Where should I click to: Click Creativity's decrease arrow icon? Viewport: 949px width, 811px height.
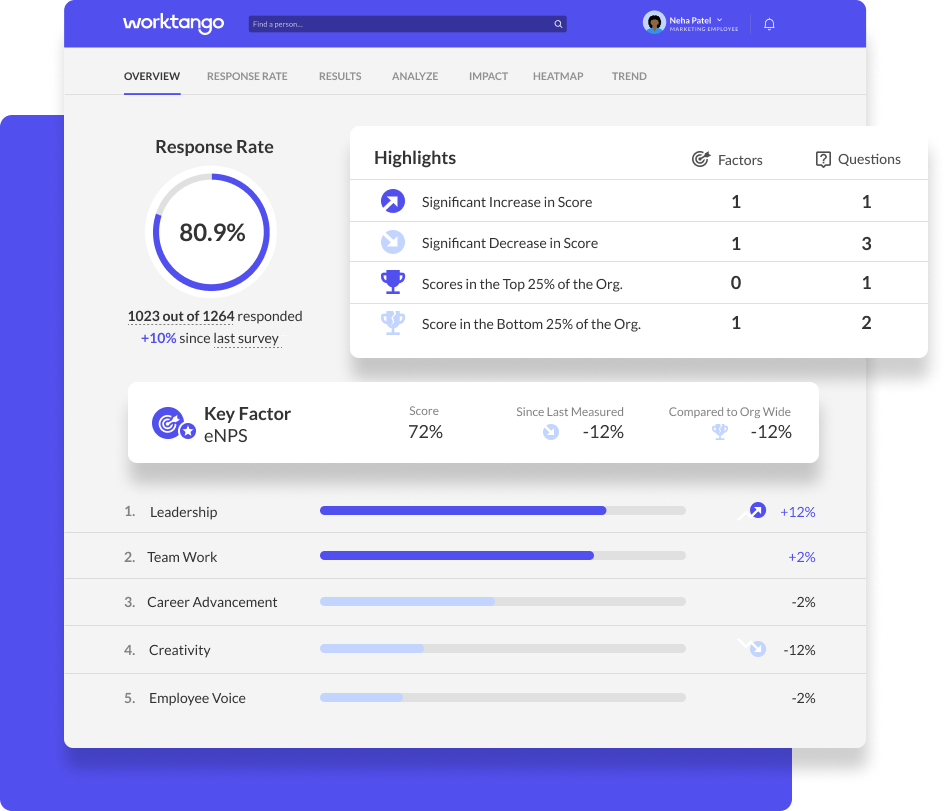[x=758, y=649]
